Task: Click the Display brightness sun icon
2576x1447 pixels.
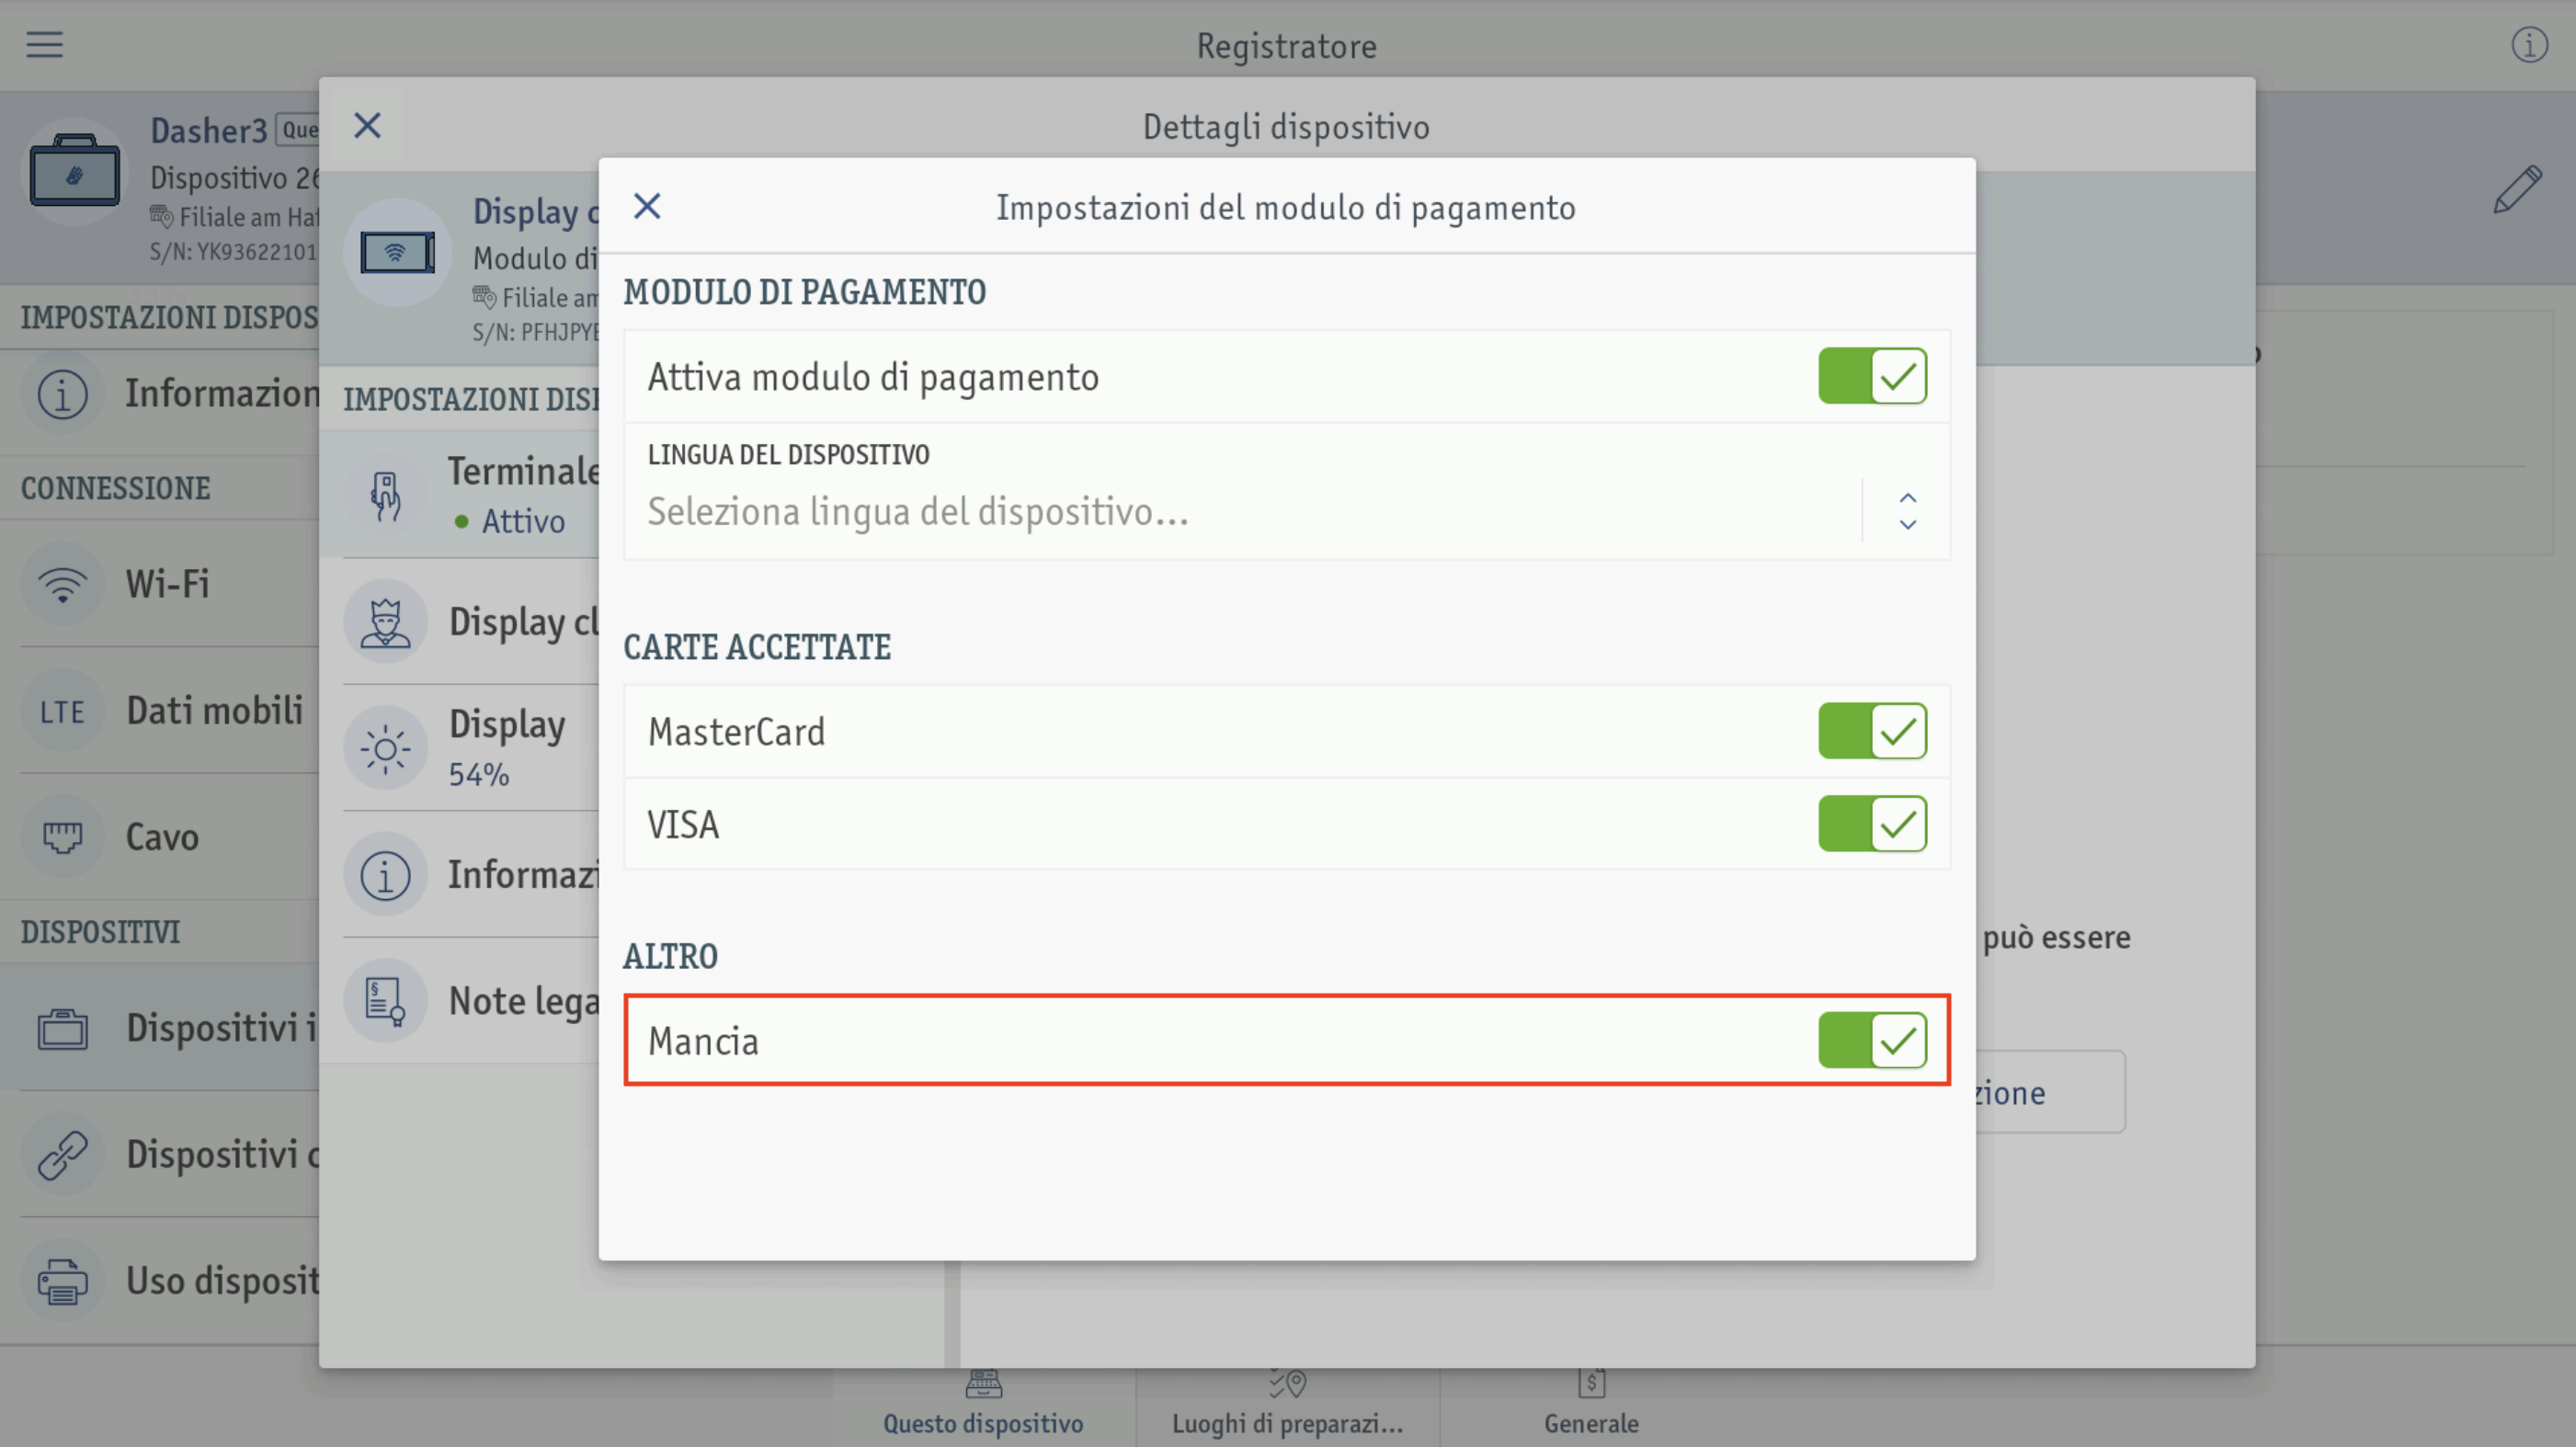Action: [x=385, y=749]
